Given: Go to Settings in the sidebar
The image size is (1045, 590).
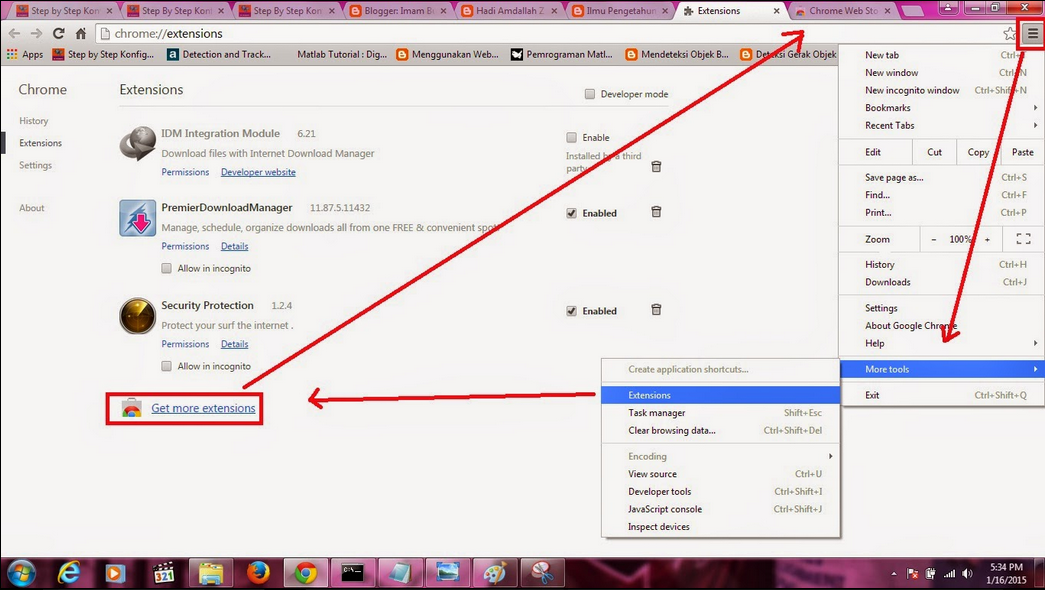Looking at the screenshot, I should click(35, 165).
